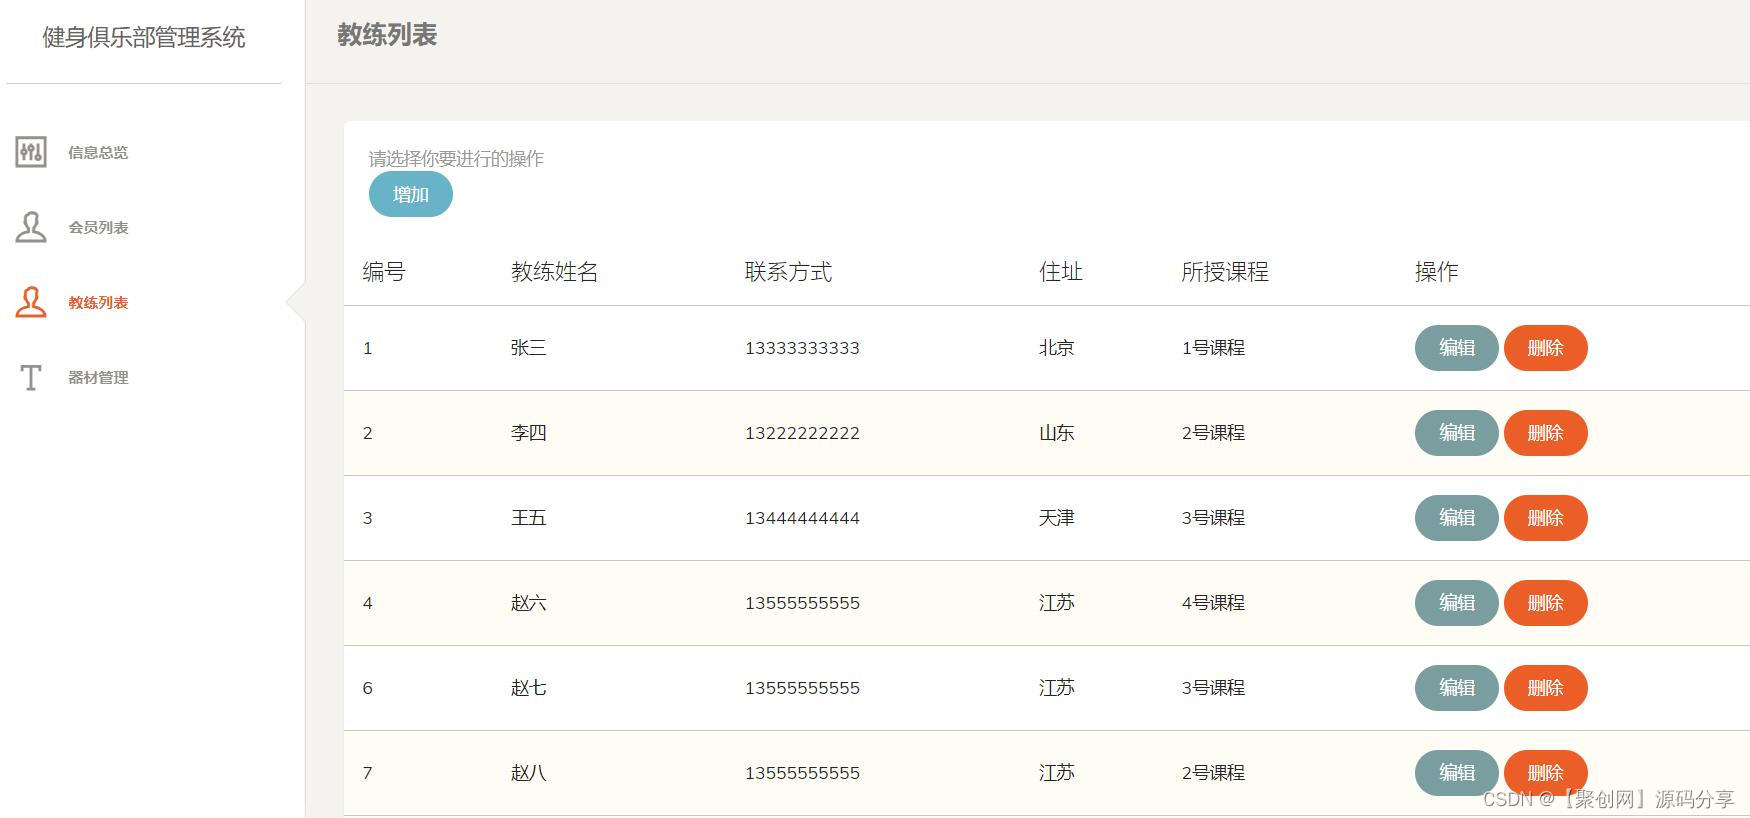The height and width of the screenshot is (818, 1750).
Task: Click the 教练姓名 column header
Action: pyautogui.click(x=554, y=272)
